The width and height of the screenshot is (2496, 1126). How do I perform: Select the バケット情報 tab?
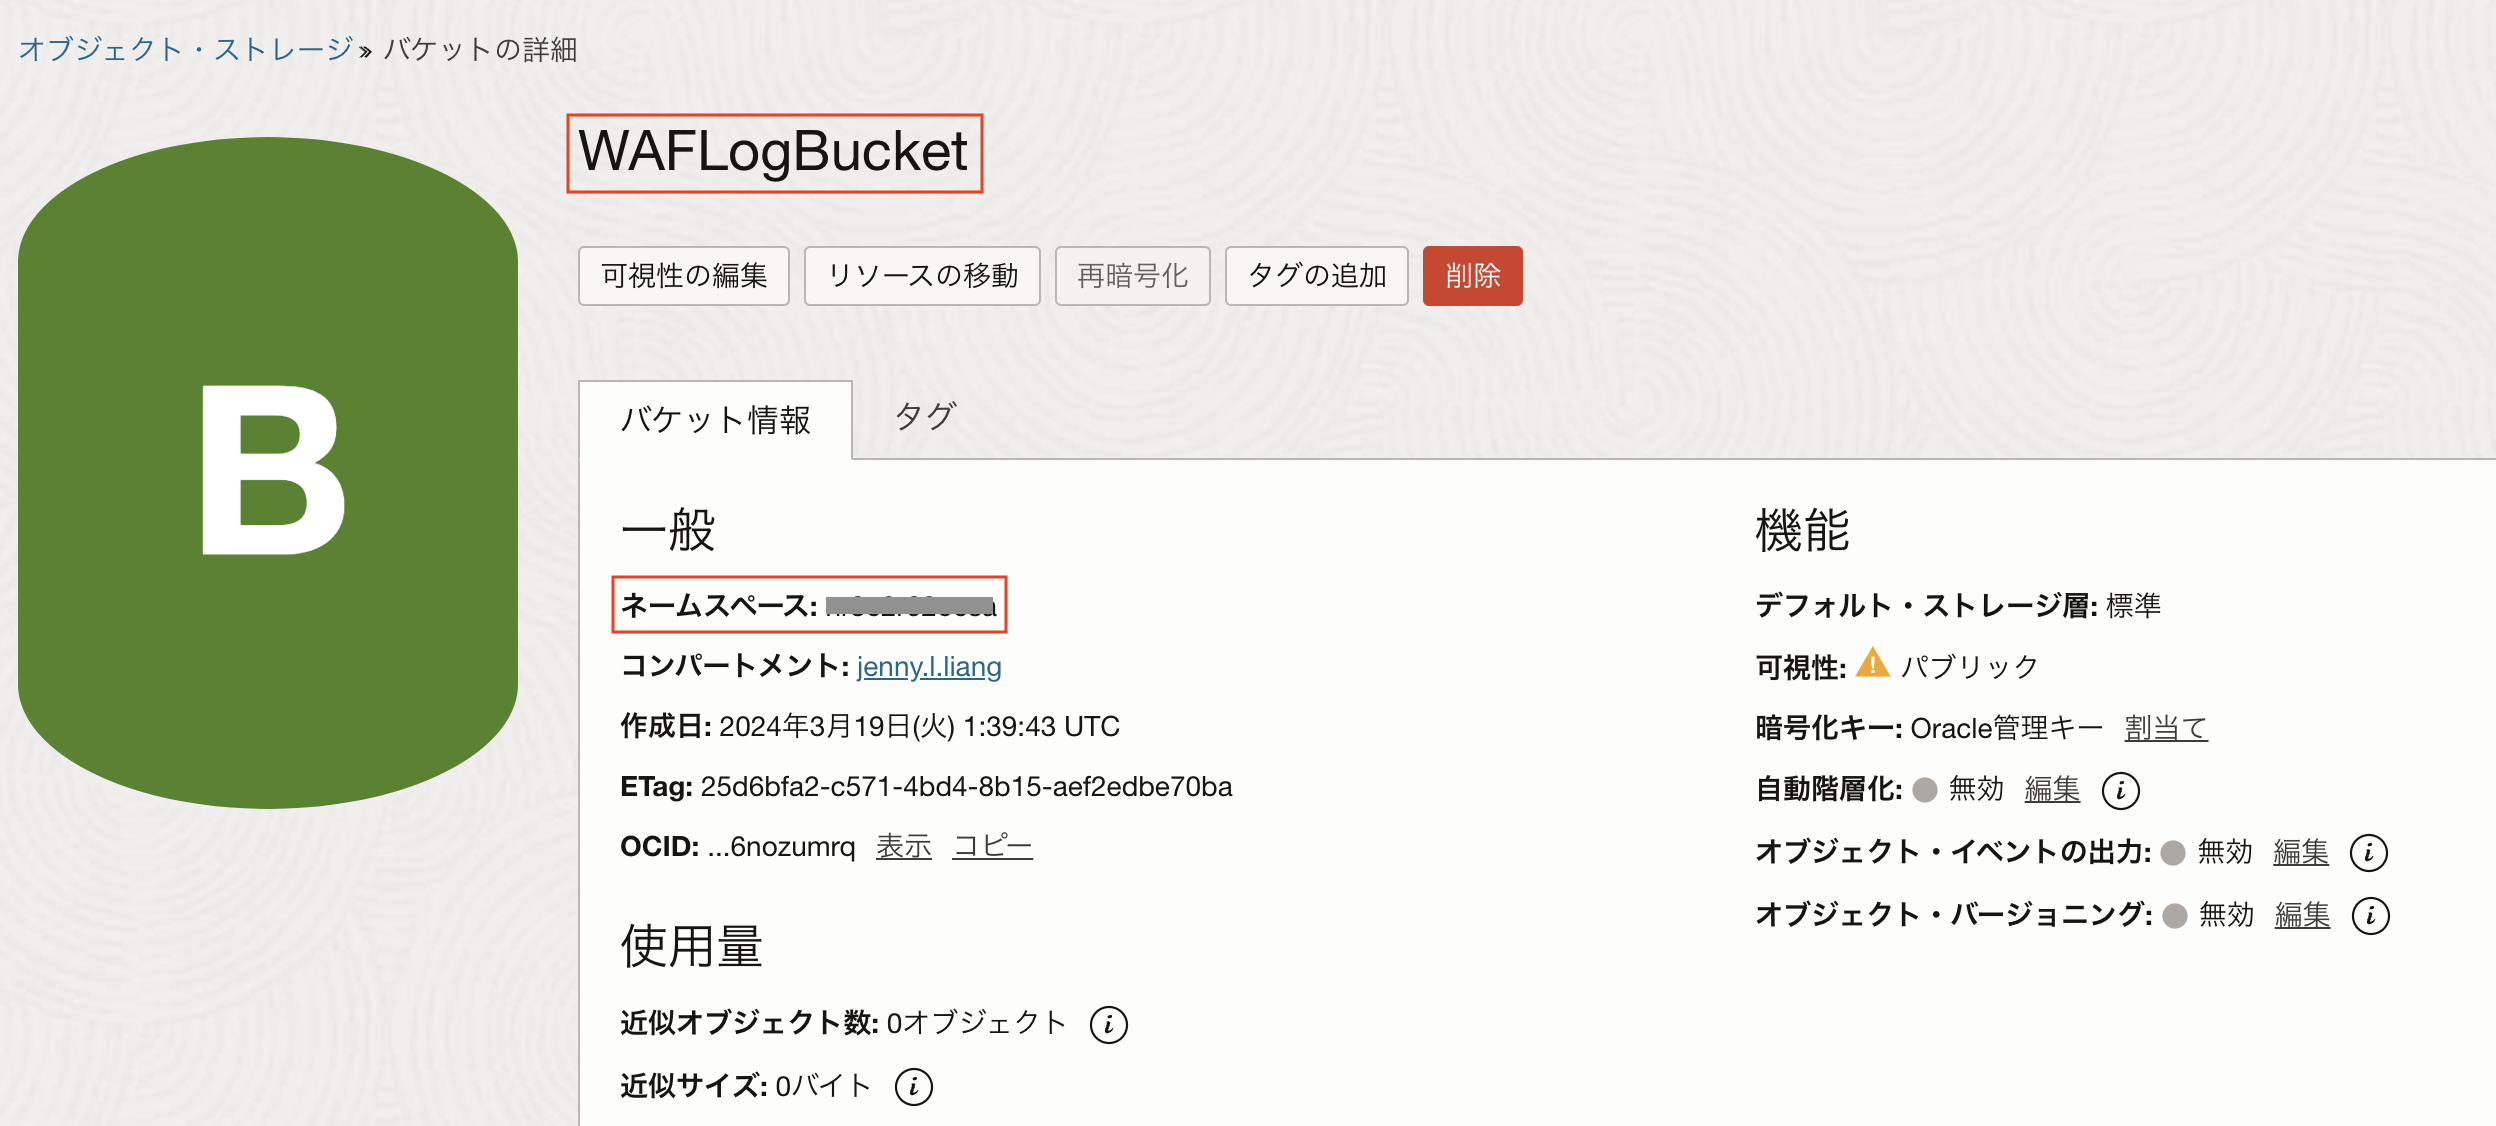pyautogui.click(x=715, y=420)
